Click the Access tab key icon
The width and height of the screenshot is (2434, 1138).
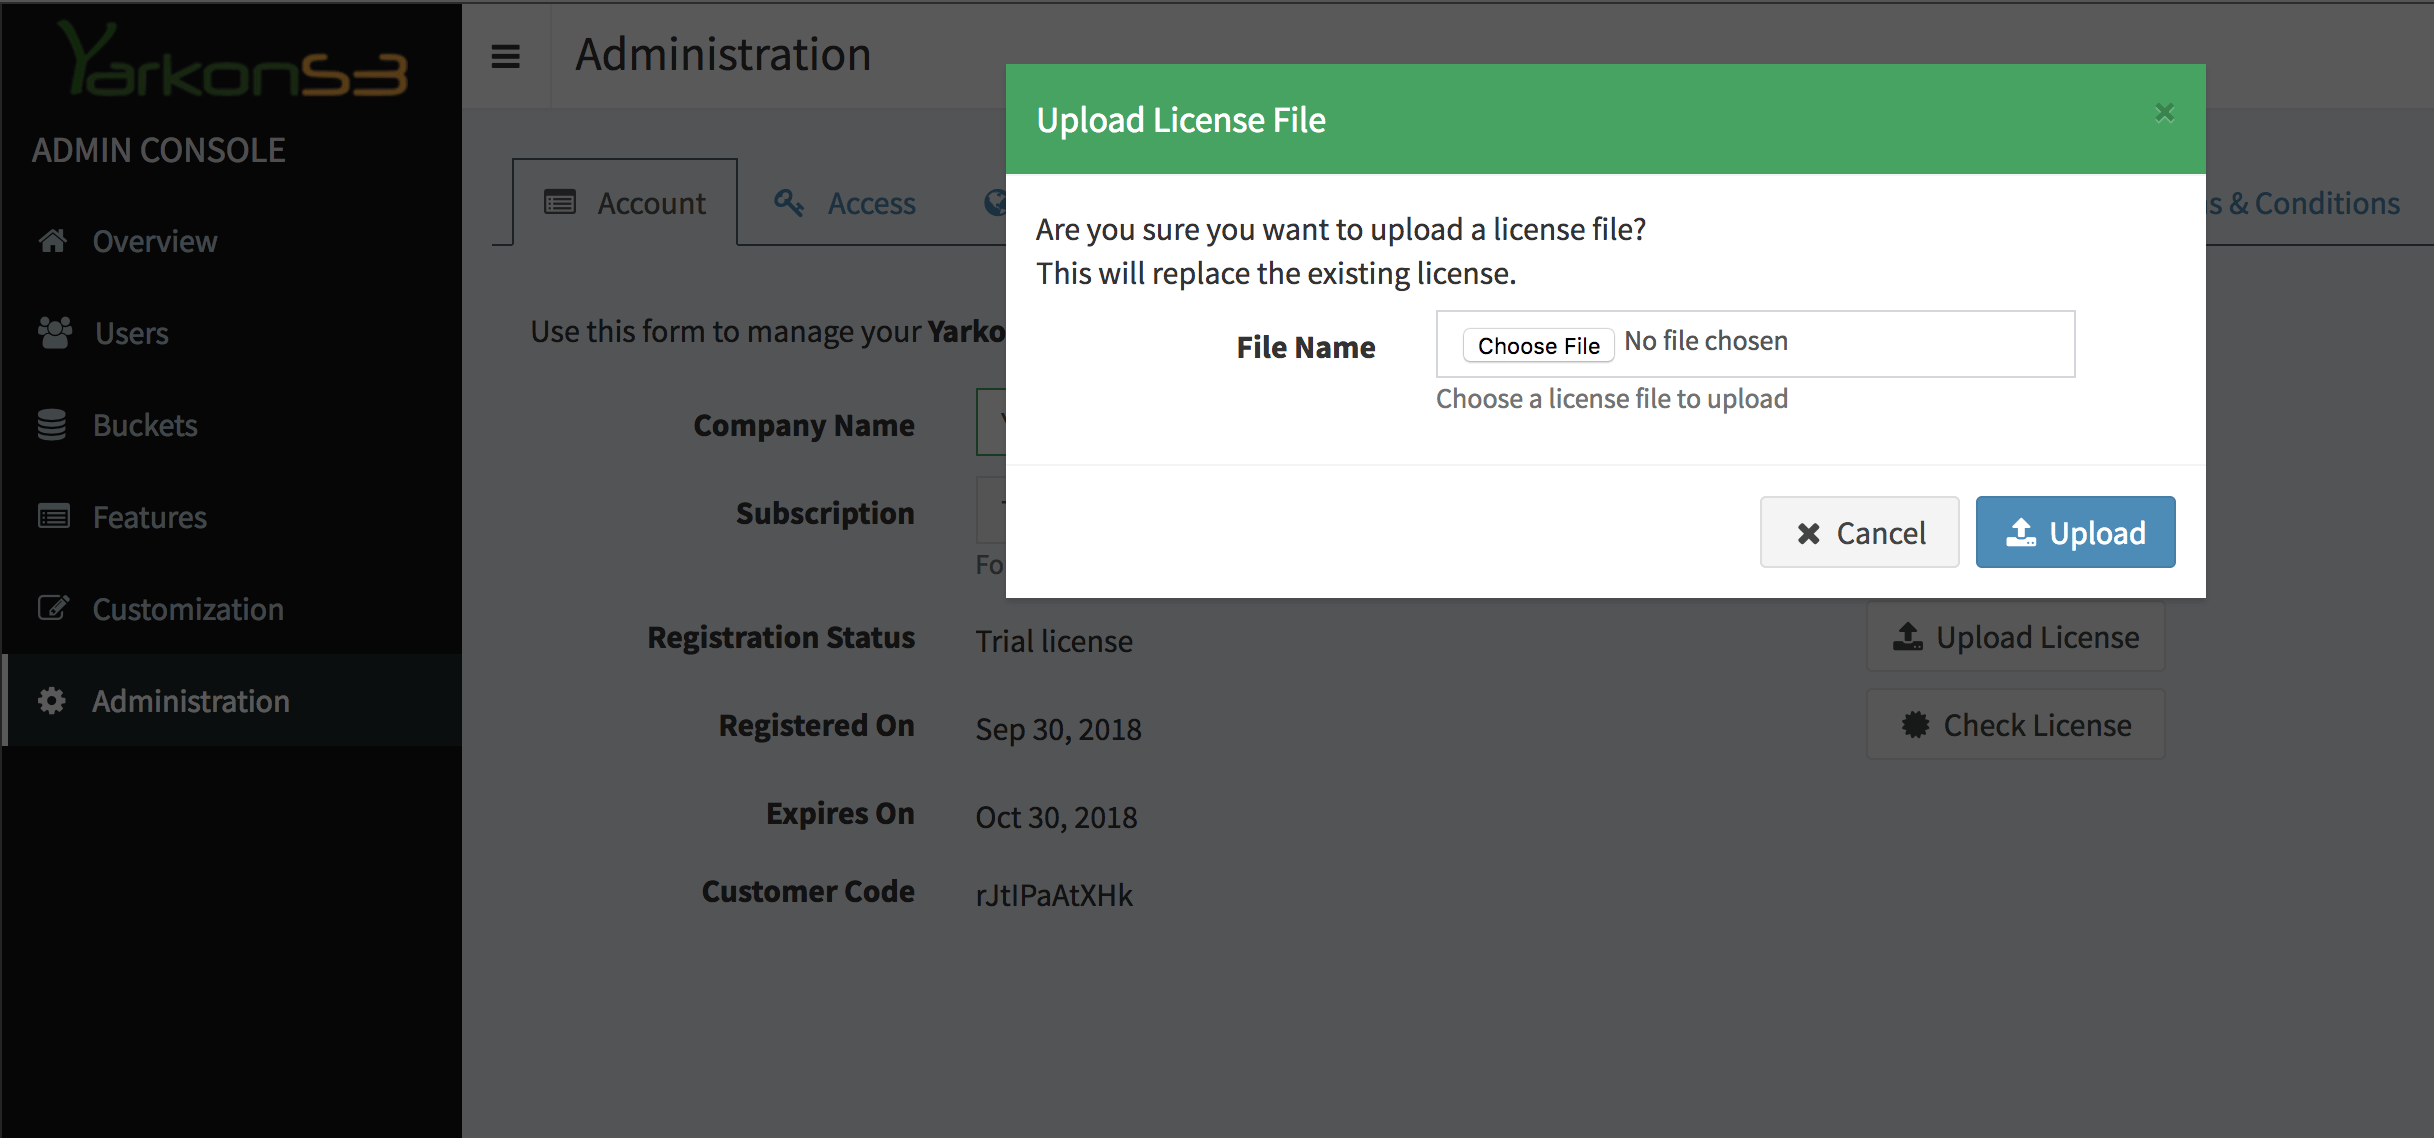click(x=789, y=203)
